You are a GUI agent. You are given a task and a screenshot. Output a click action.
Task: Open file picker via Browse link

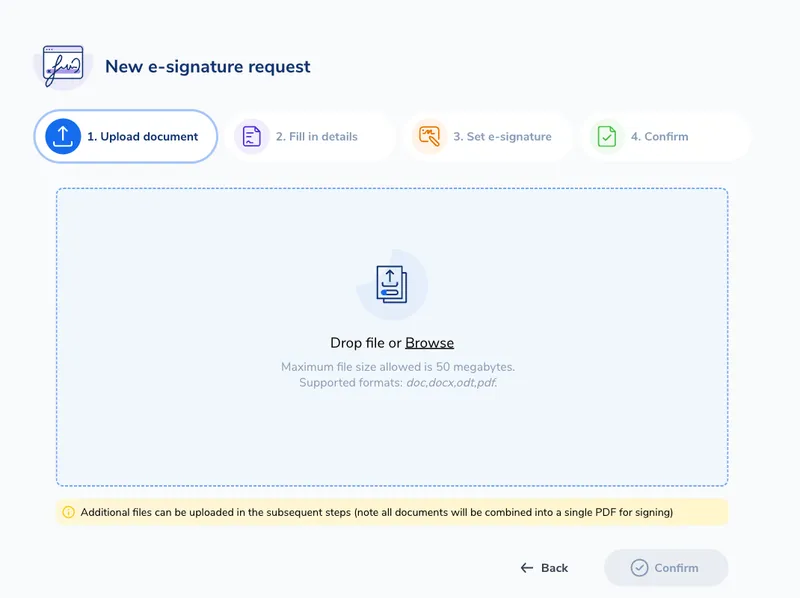click(x=430, y=343)
